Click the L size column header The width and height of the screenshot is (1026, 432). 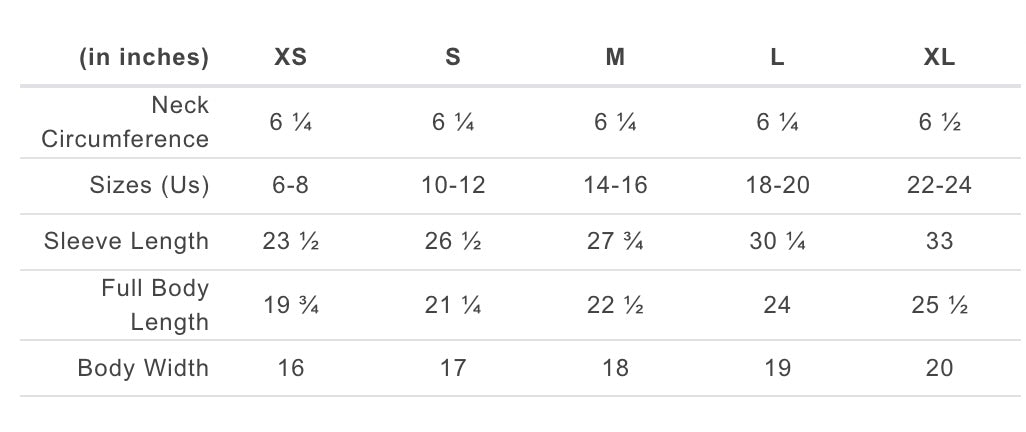777,57
